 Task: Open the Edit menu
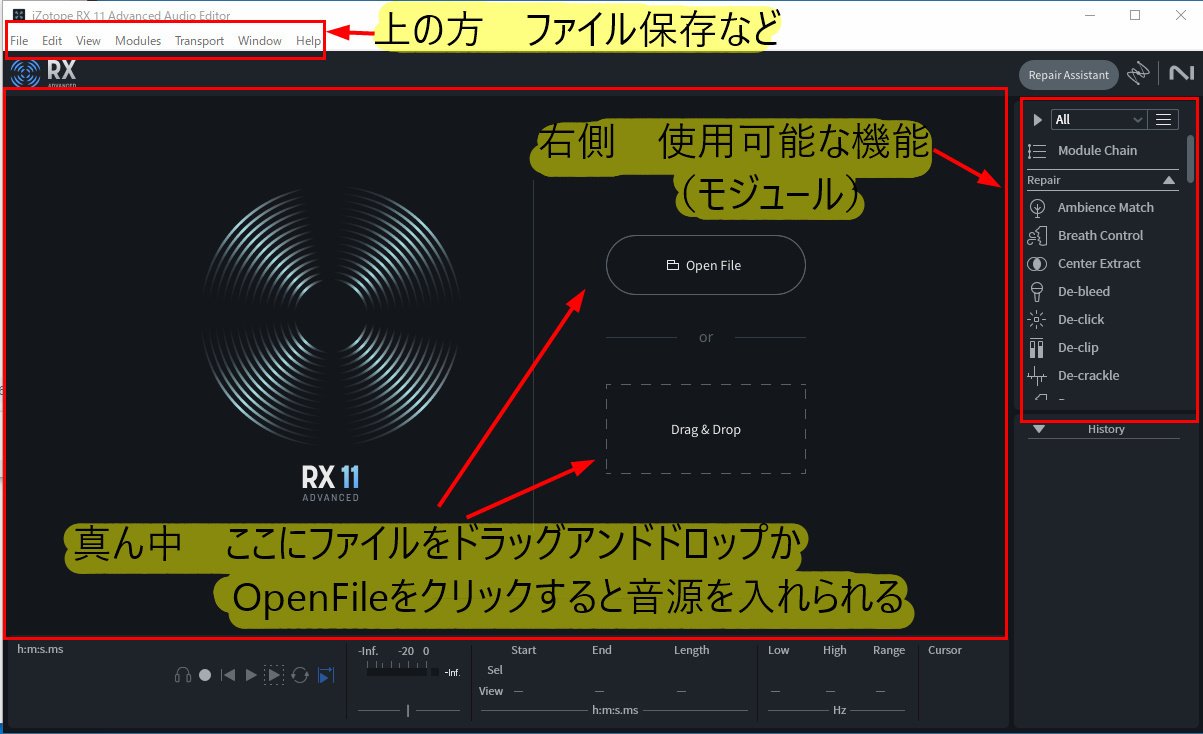(x=52, y=41)
